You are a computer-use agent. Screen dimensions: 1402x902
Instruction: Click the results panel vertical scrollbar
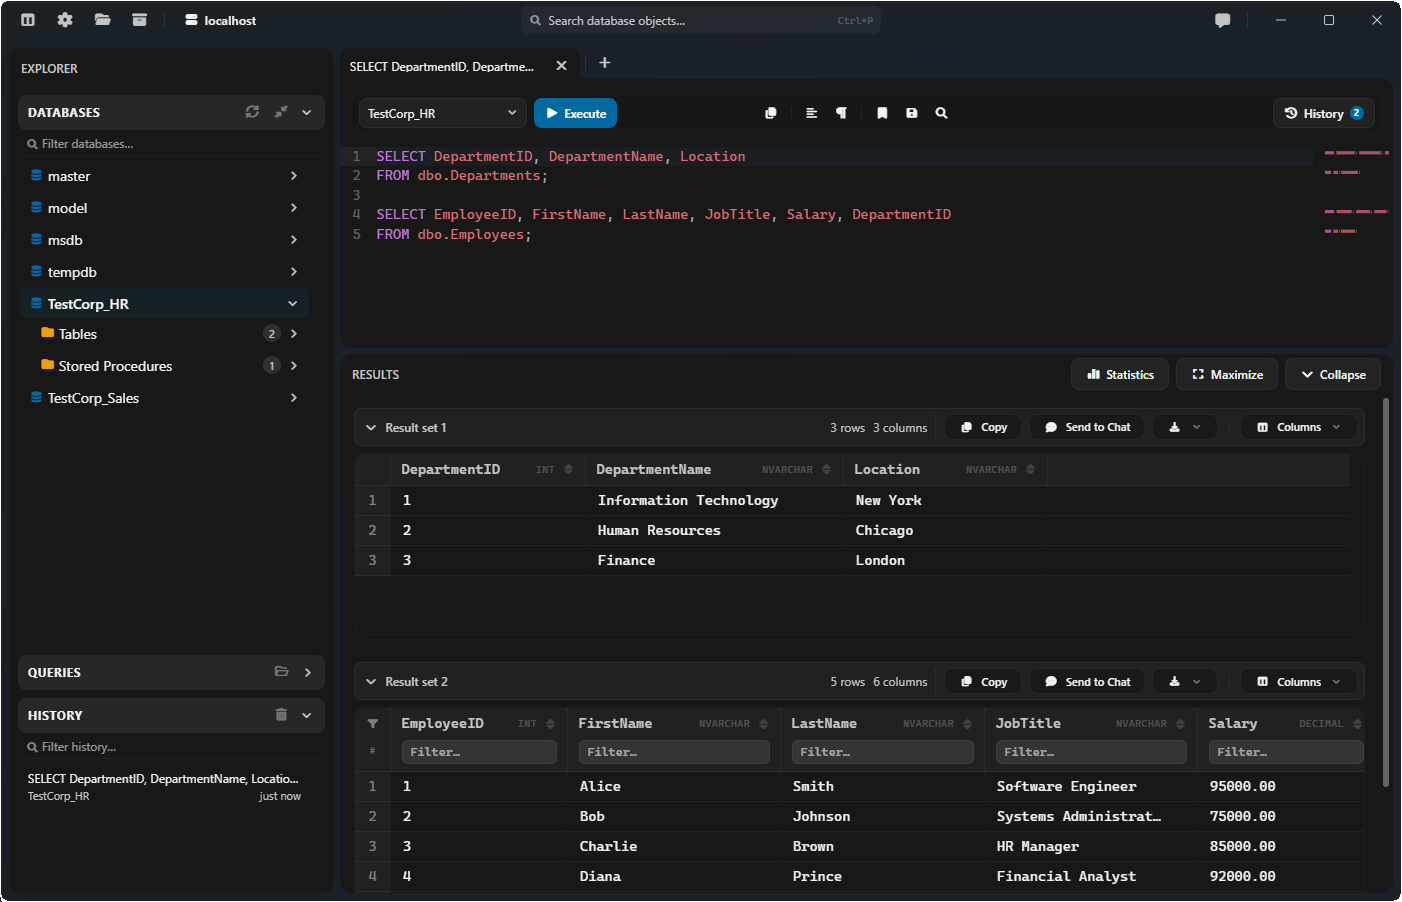pos(1386,593)
